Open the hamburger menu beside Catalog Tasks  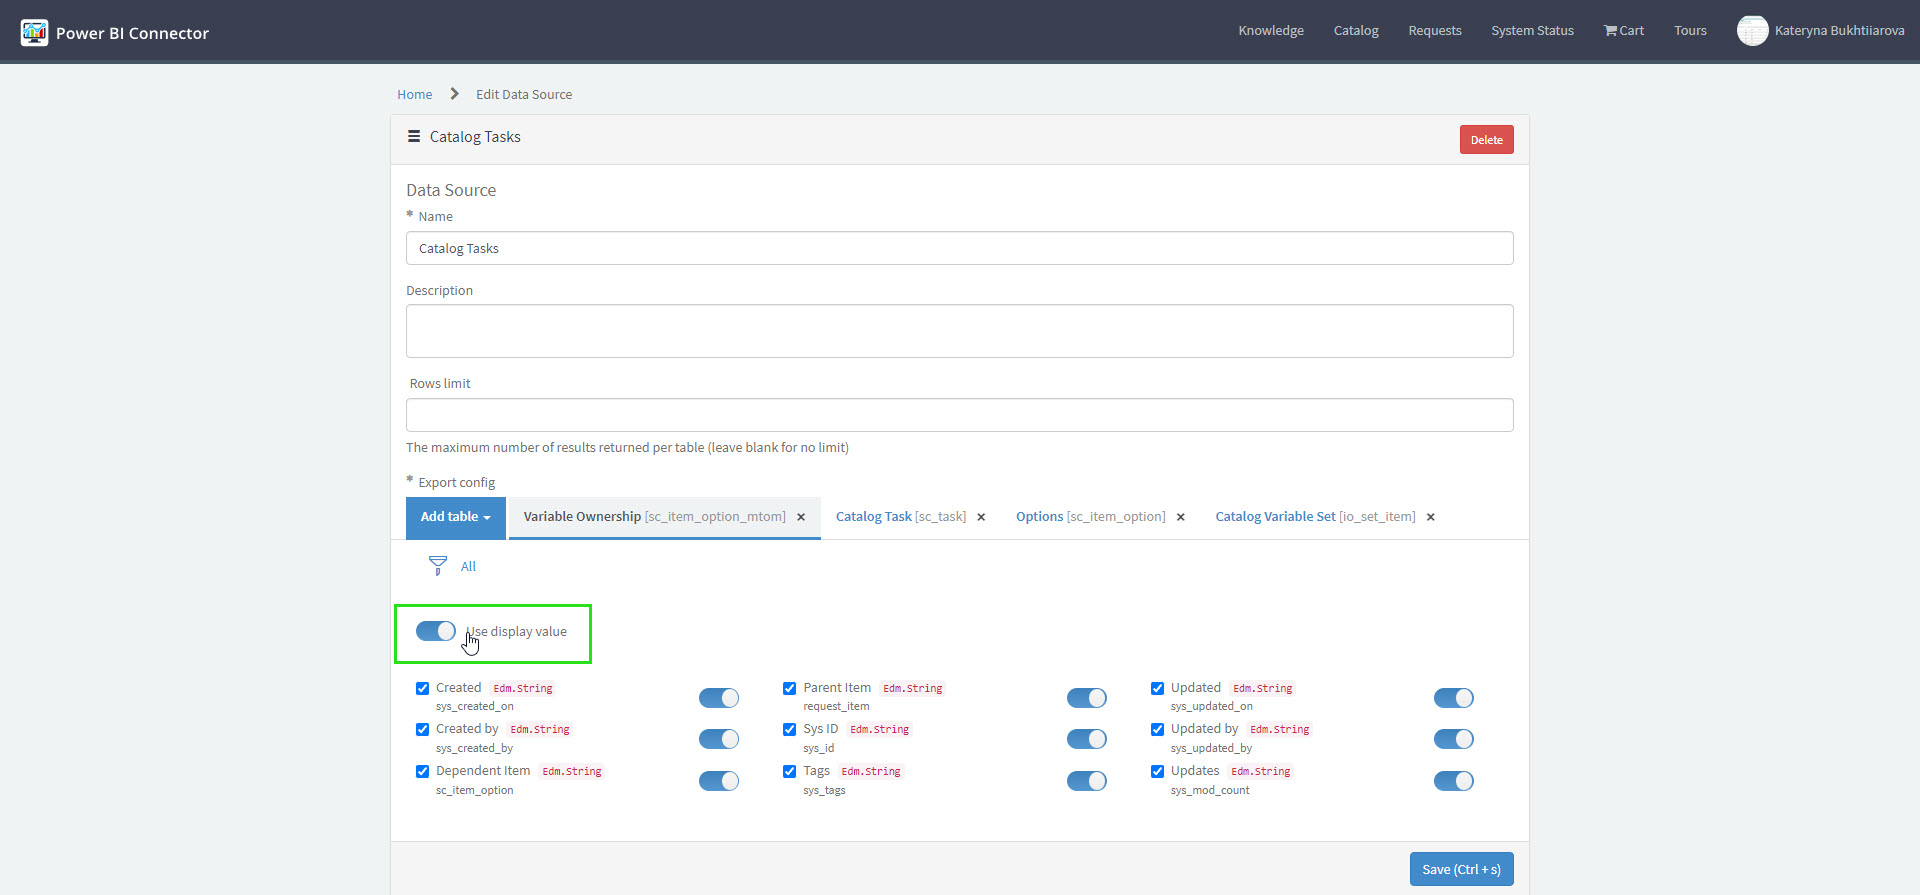pyautogui.click(x=413, y=137)
